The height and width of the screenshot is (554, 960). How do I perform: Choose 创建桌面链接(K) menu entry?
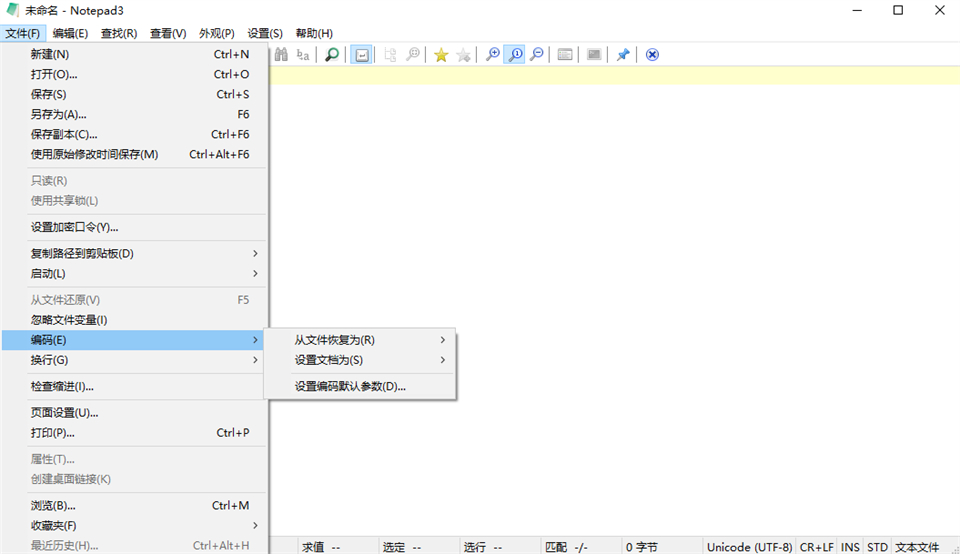135,479
